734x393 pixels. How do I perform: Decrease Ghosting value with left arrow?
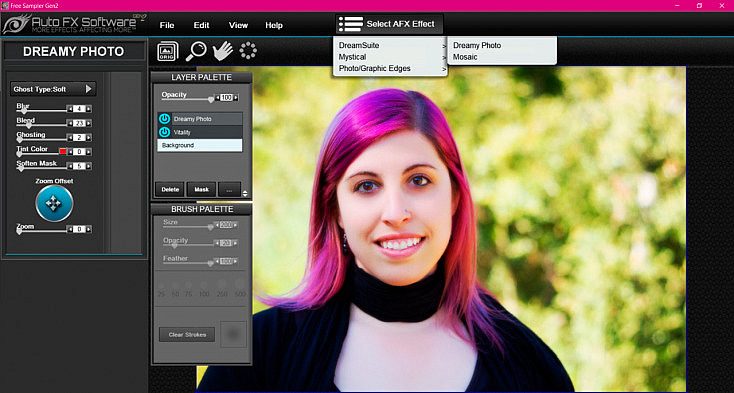tap(70, 138)
